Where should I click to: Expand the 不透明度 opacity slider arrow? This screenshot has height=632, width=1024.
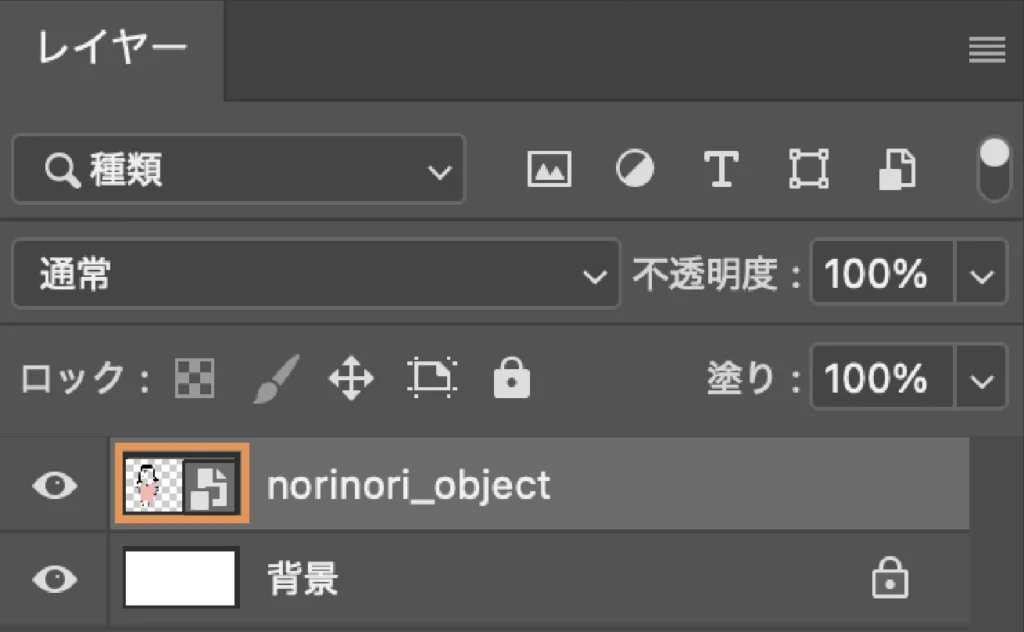(981, 273)
